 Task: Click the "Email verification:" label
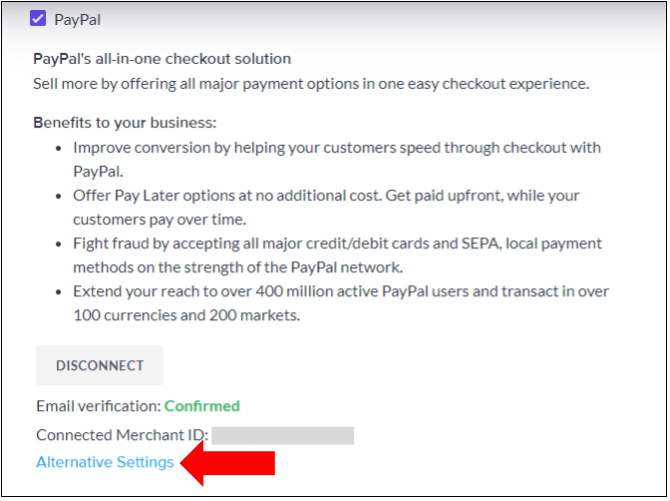click(x=98, y=406)
